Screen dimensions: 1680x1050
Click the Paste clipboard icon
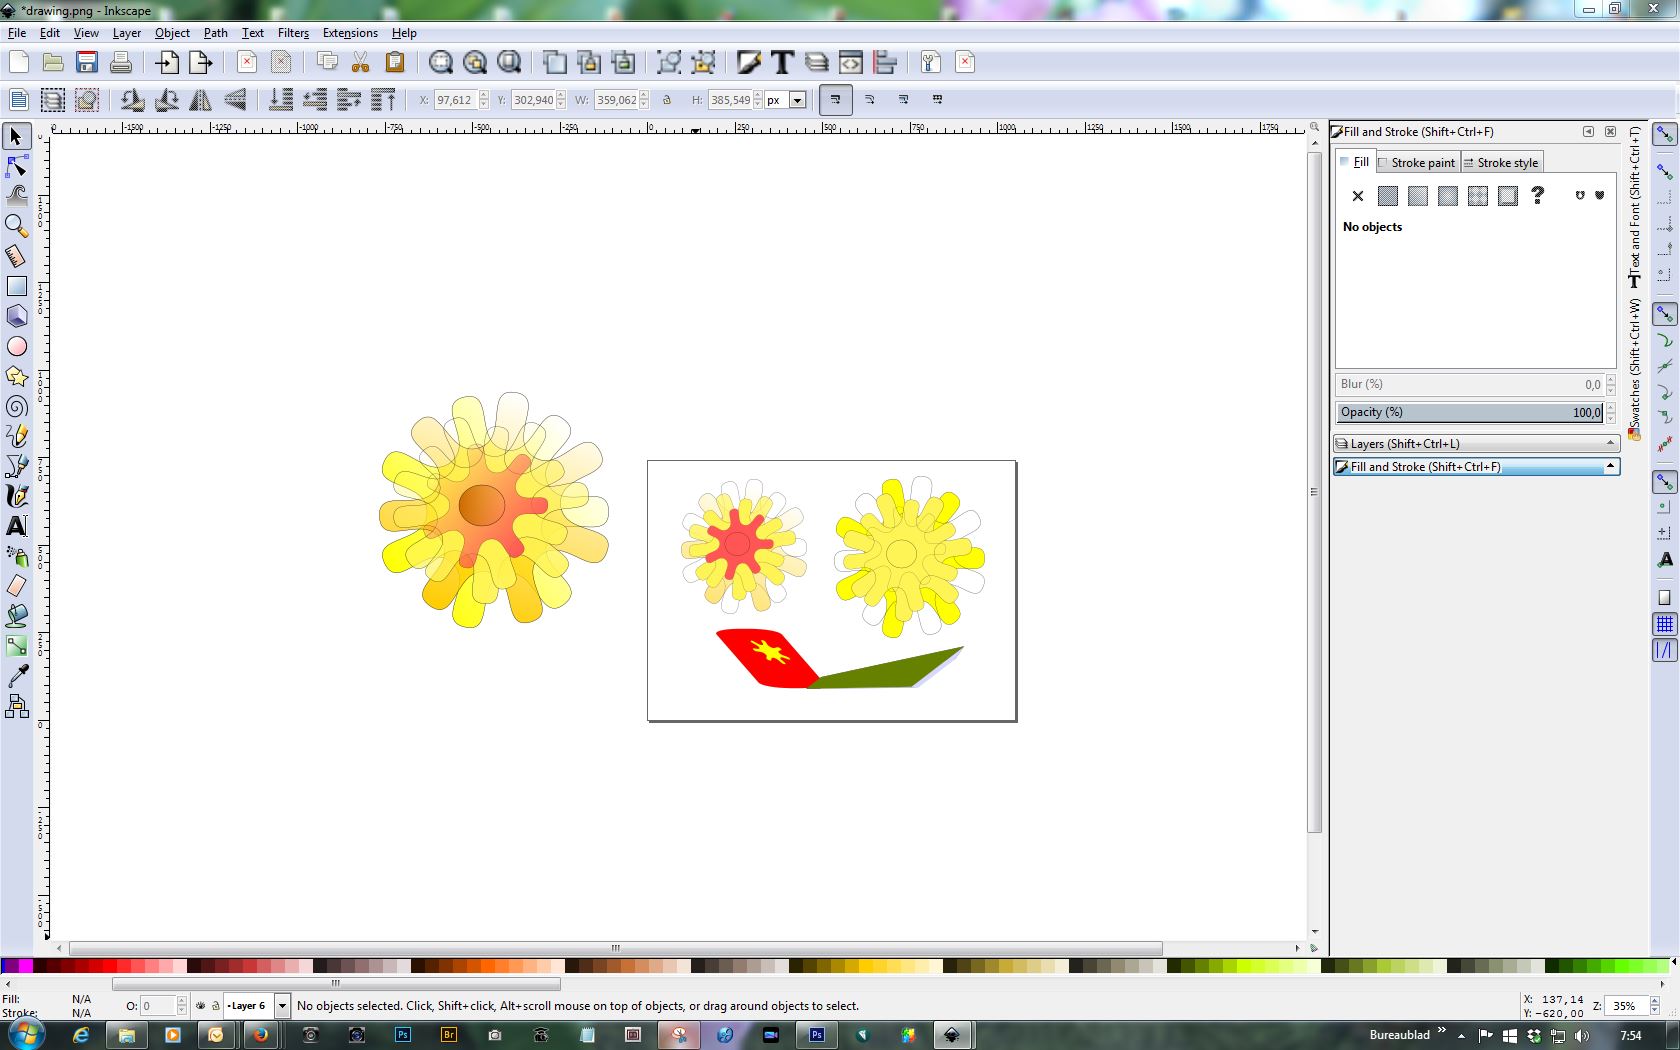395,62
